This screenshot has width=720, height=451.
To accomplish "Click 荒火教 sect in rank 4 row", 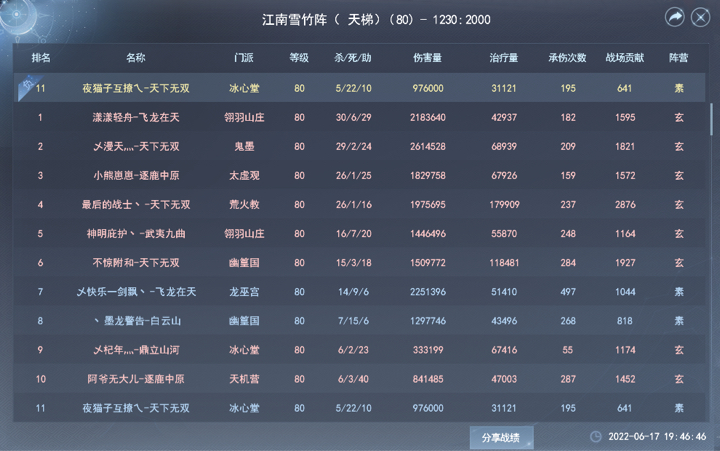I will (244, 205).
